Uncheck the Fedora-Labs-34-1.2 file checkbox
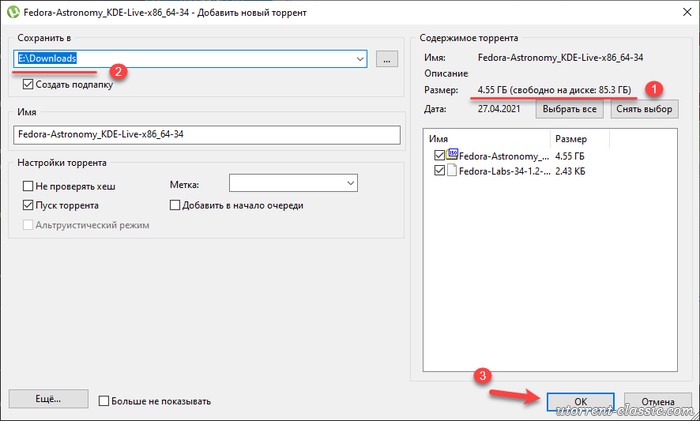The image size is (700, 421). 439,171
